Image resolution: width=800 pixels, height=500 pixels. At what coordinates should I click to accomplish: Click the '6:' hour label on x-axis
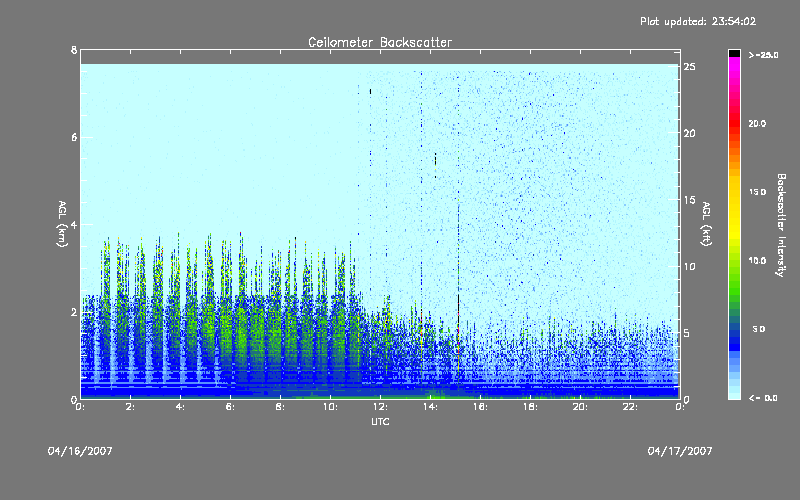231,407
